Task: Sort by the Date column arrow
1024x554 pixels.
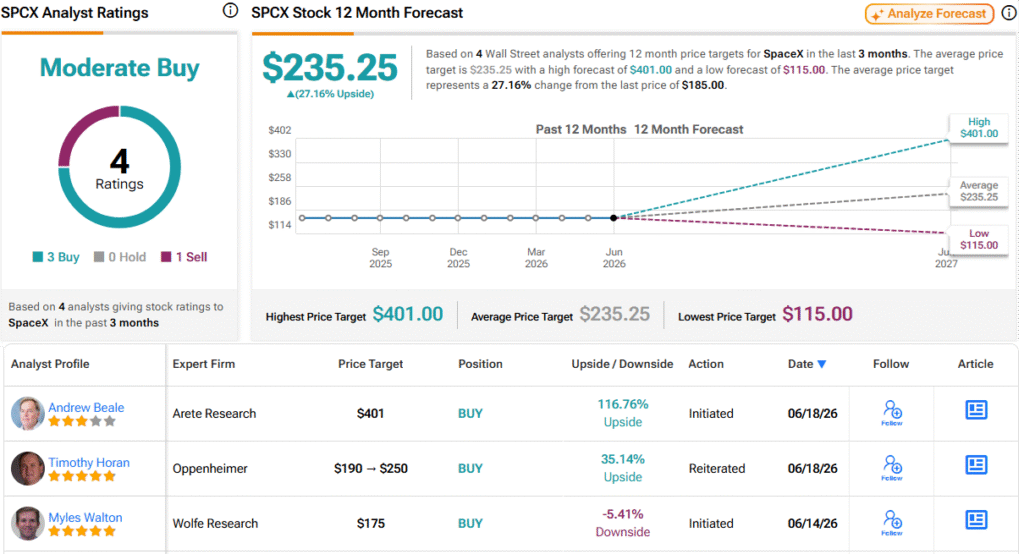Action: coord(822,364)
